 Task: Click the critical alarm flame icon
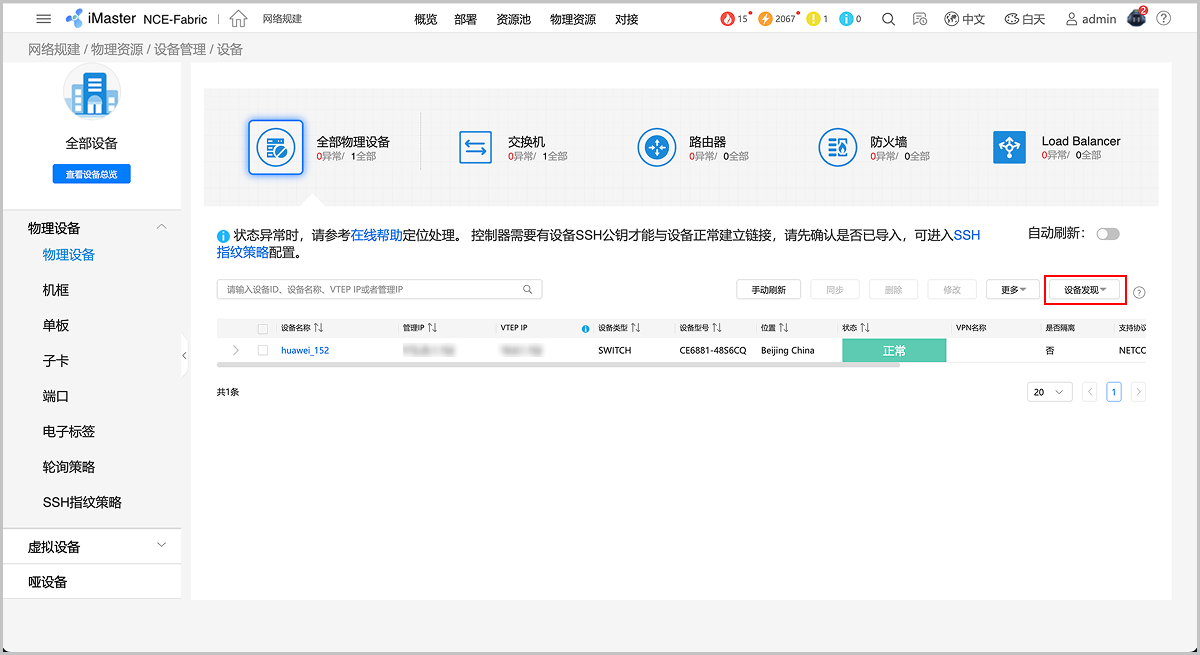[727, 19]
